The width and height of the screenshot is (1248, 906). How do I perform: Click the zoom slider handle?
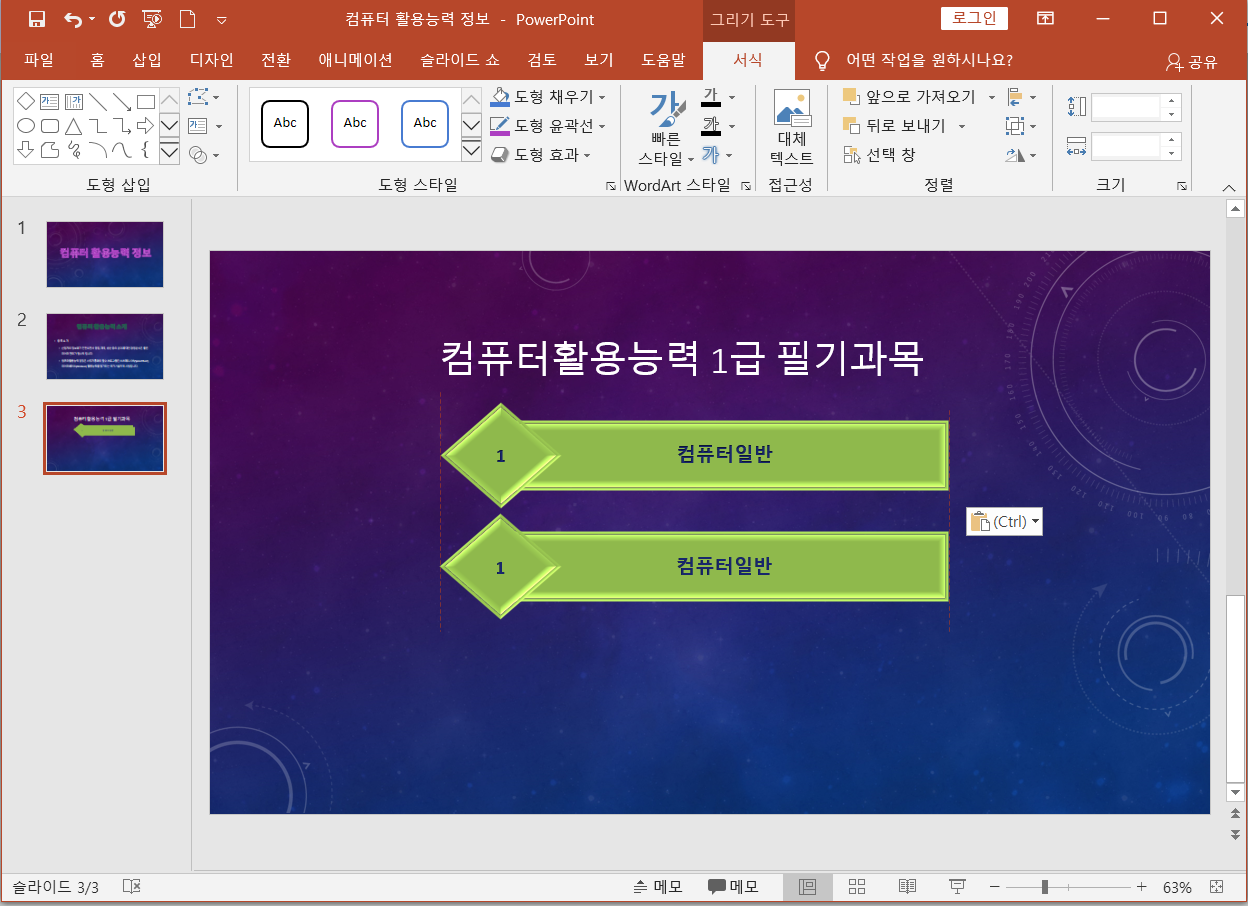(x=1045, y=887)
